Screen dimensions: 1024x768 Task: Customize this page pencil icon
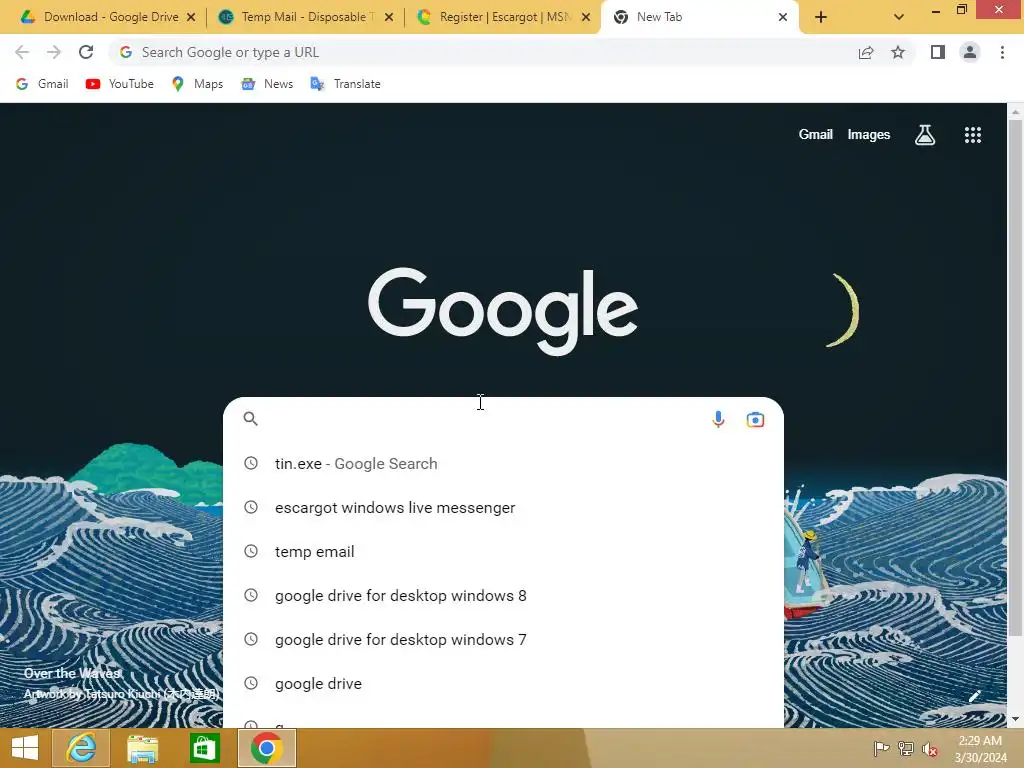(974, 696)
